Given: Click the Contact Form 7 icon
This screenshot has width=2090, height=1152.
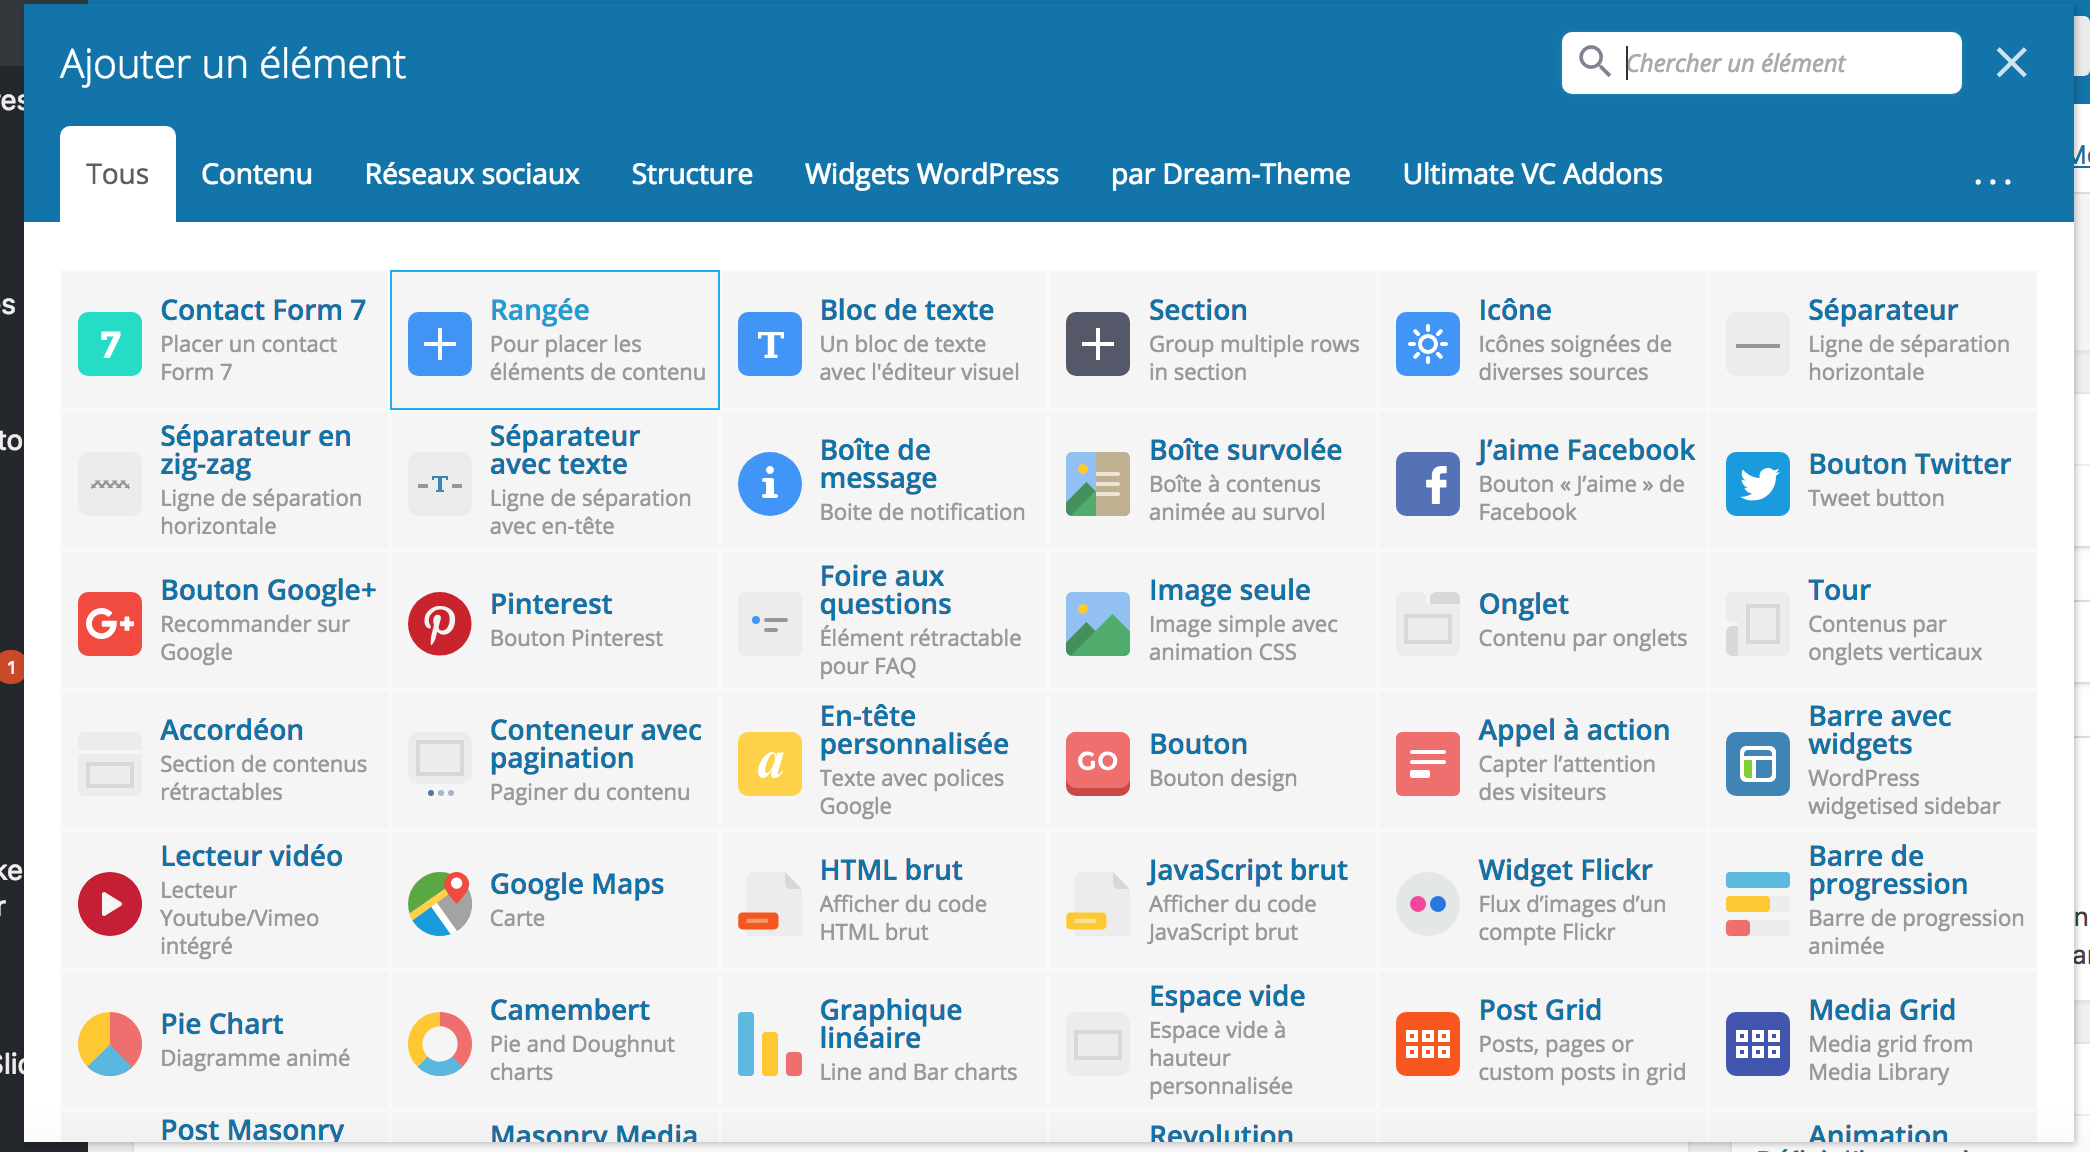Looking at the screenshot, I should pos(110,344).
